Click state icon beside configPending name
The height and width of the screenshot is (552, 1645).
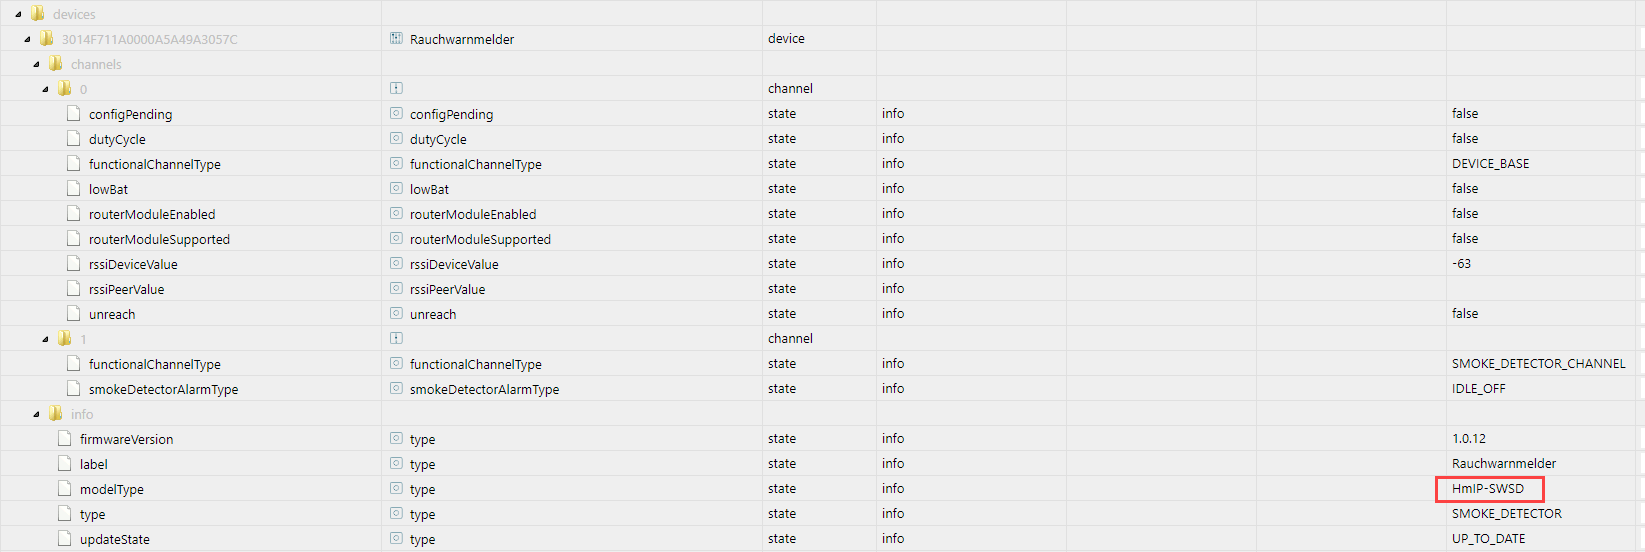396,114
